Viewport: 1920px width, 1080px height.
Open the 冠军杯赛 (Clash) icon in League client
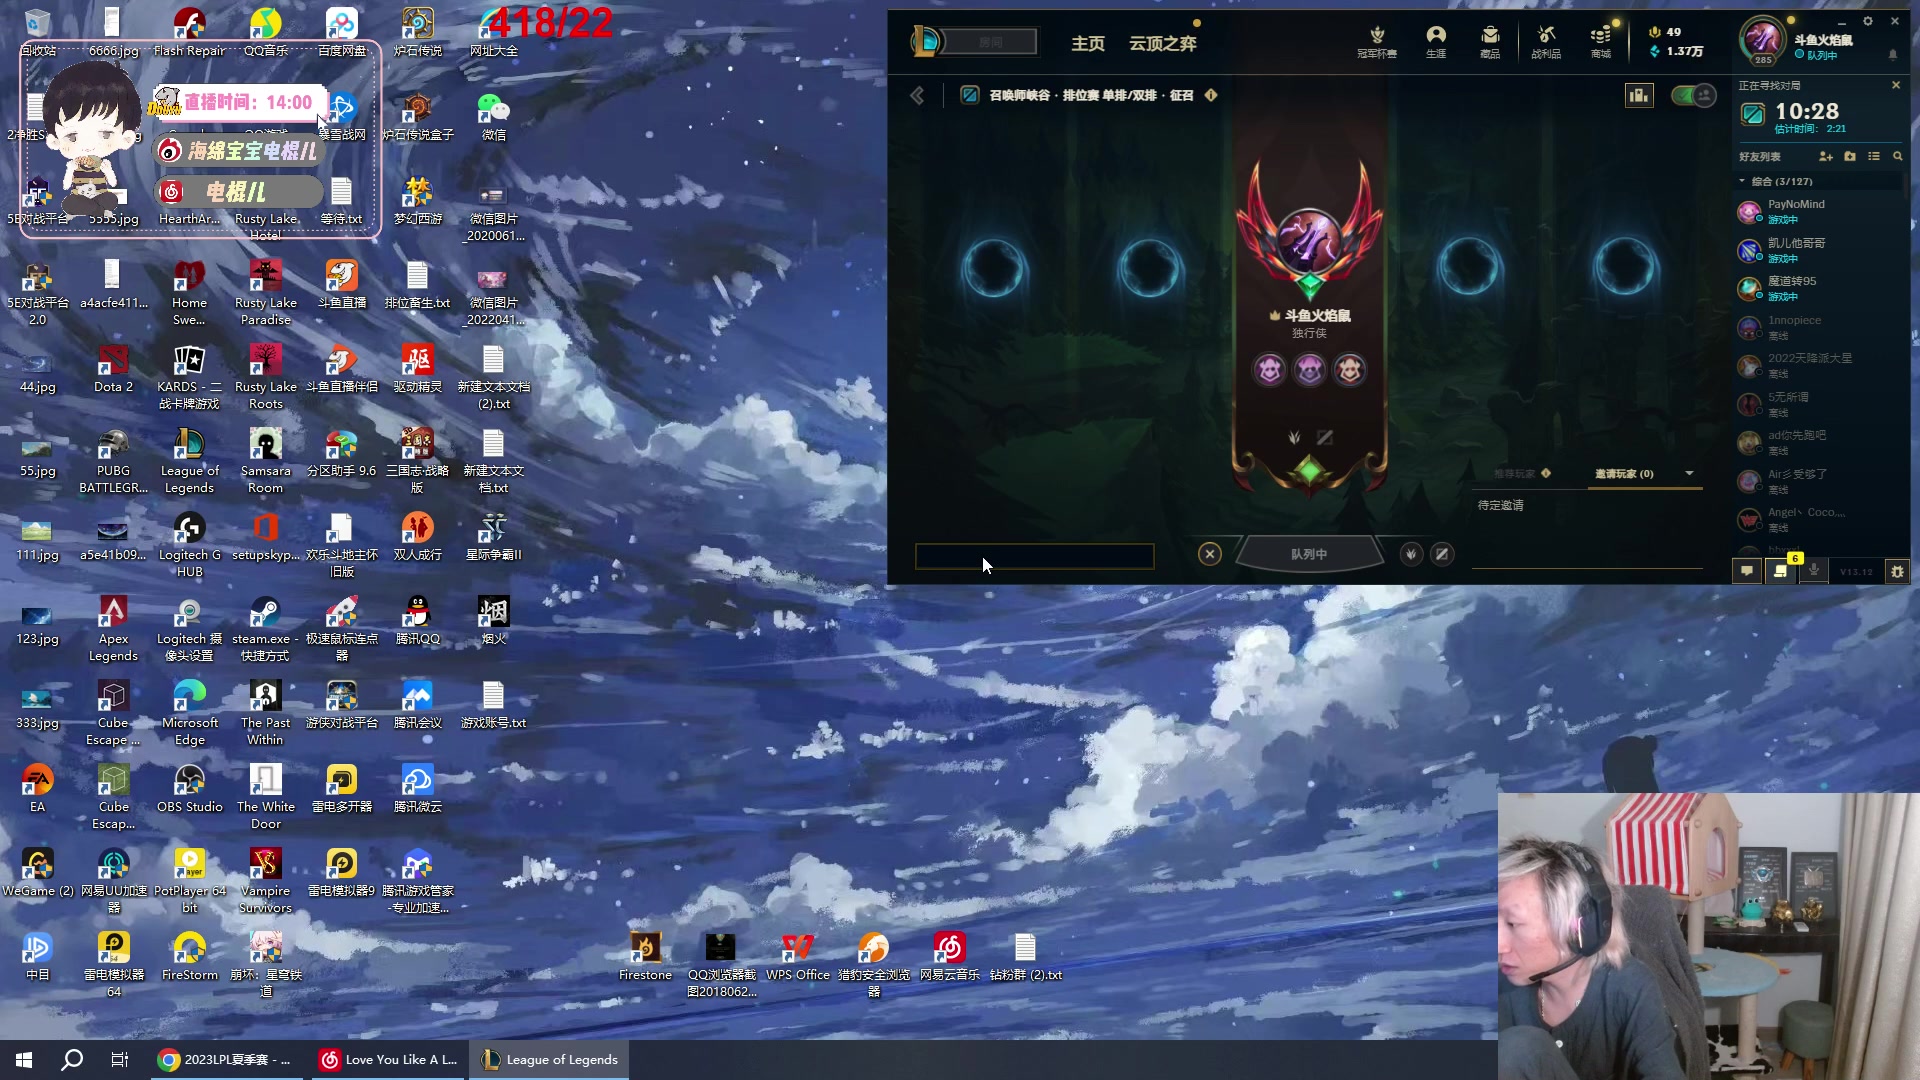click(1377, 41)
